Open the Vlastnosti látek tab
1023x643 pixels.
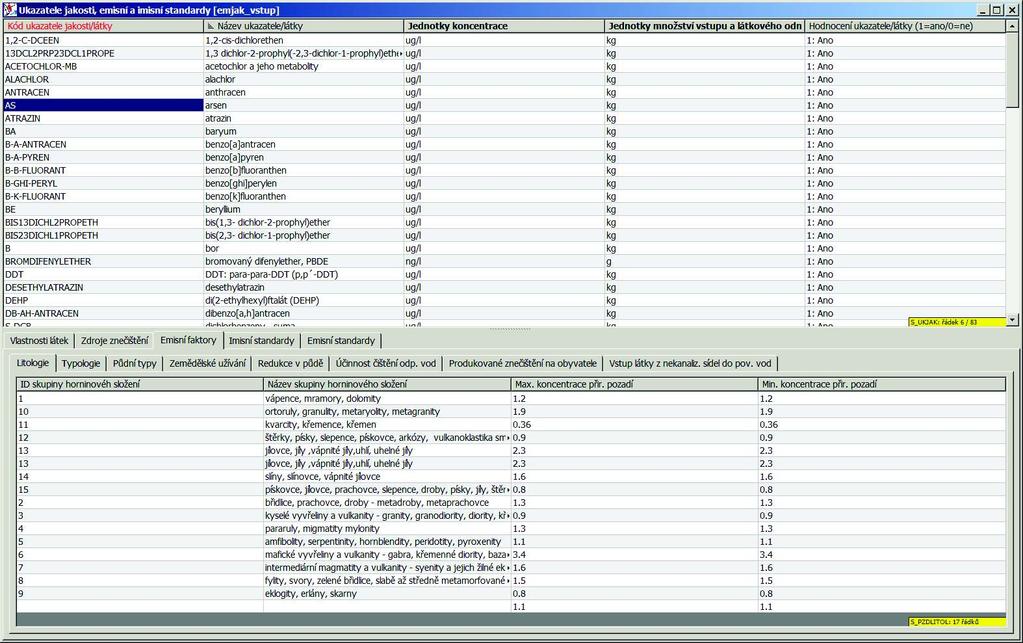pyautogui.click(x=39, y=340)
